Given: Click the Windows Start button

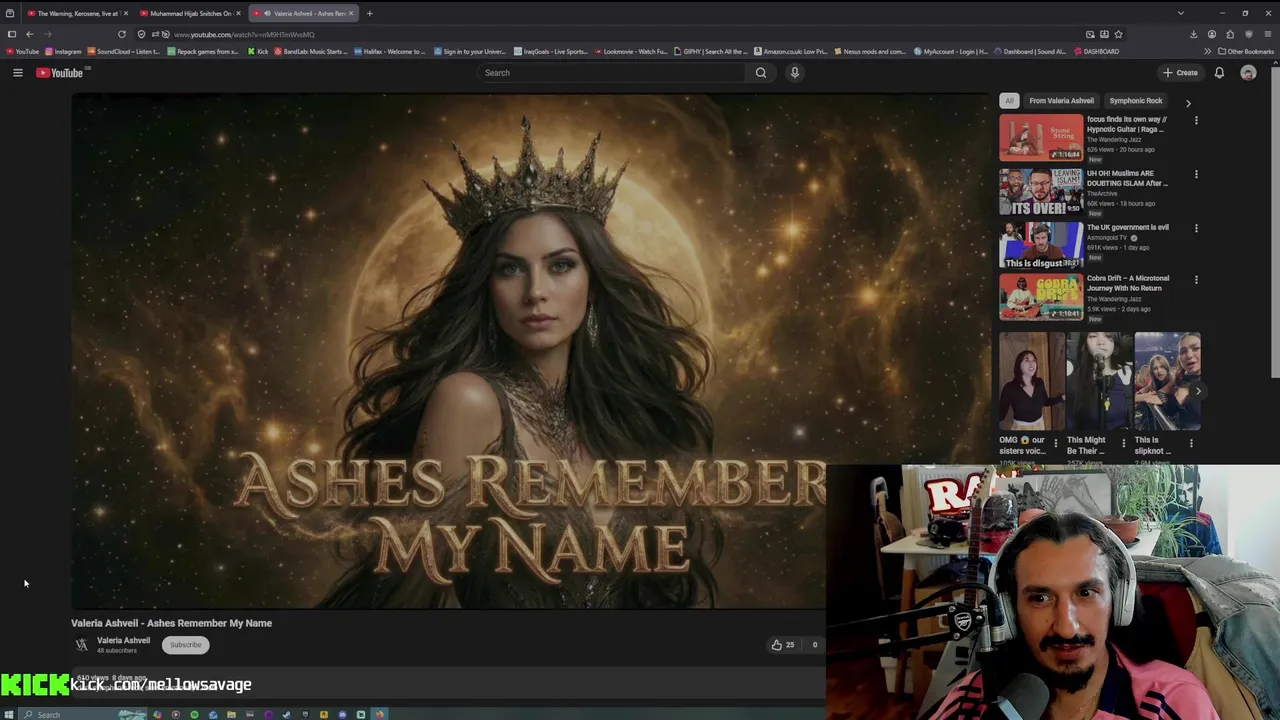Looking at the screenshot, I should [x=8, y=714].
